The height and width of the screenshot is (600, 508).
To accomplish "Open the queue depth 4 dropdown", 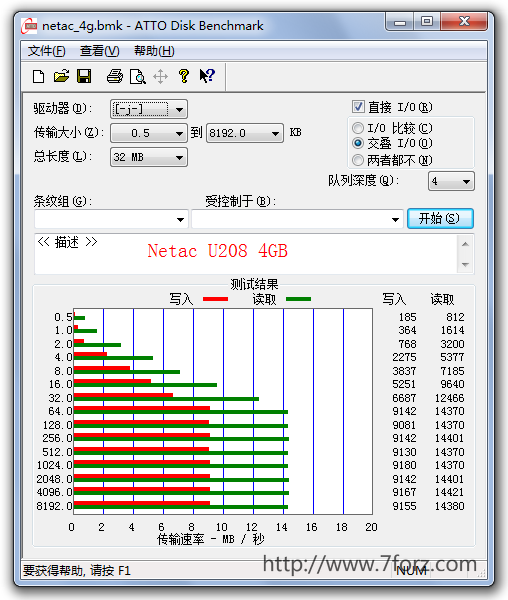I will [451, 181].
